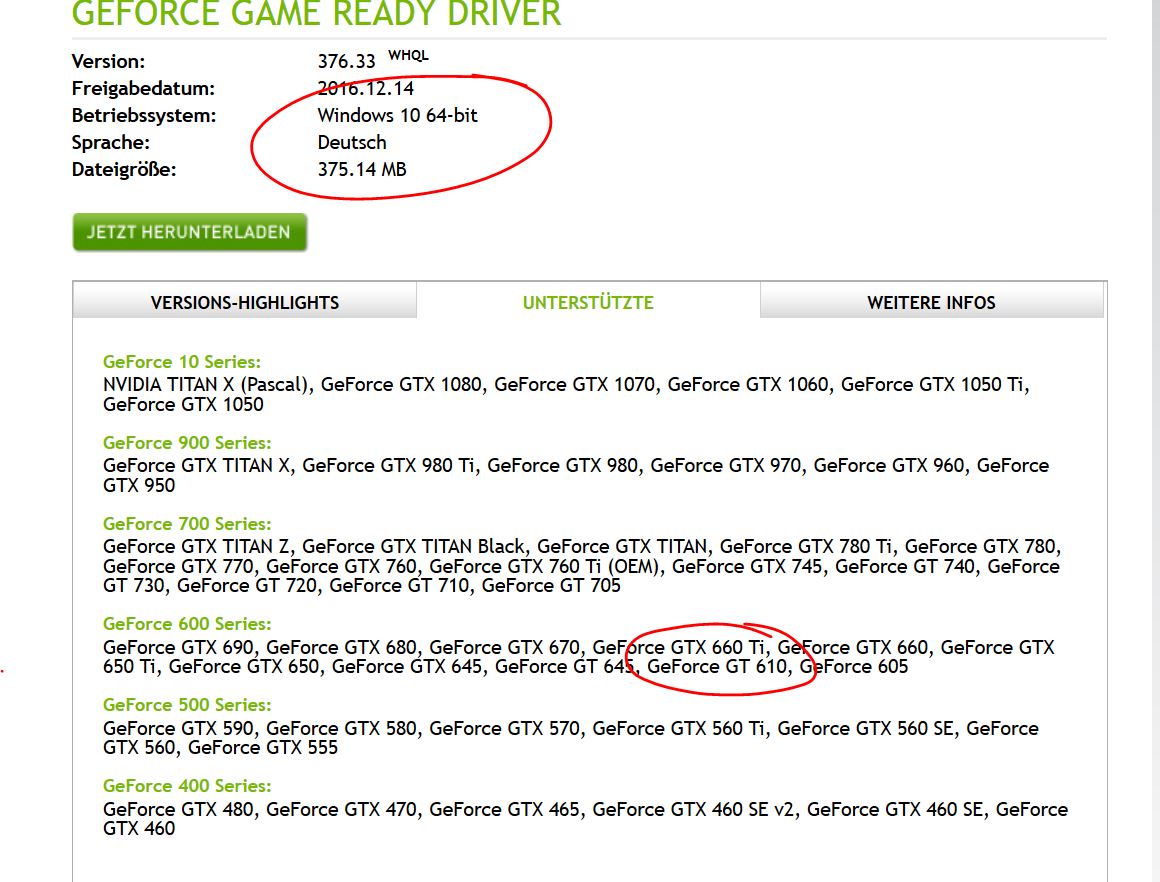Screen dimensions: 1160x882
Task: Click the Sprache: label
Action: pos(111,142)
